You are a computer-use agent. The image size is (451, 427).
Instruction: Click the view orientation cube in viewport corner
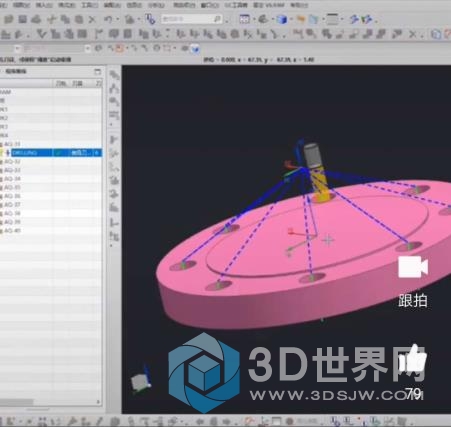point(141,381)
